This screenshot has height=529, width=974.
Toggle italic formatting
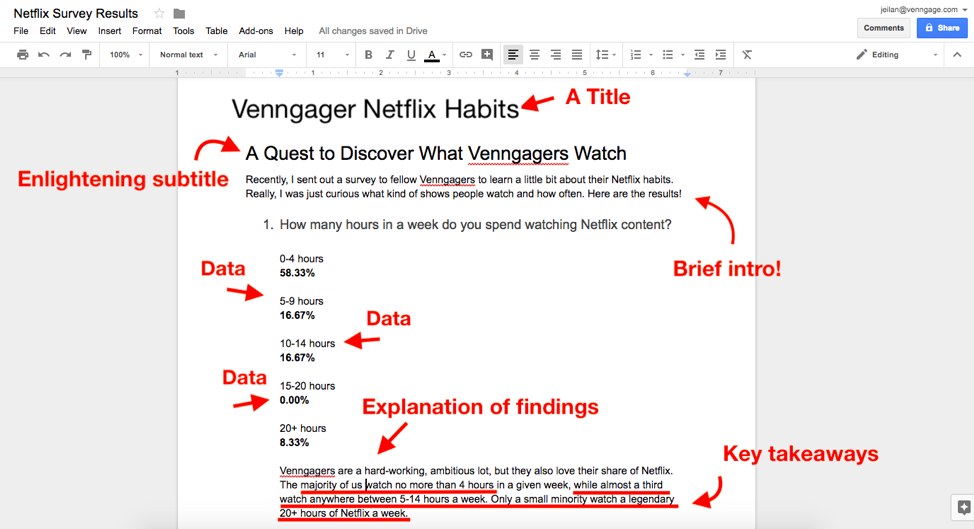coord(389,55)
